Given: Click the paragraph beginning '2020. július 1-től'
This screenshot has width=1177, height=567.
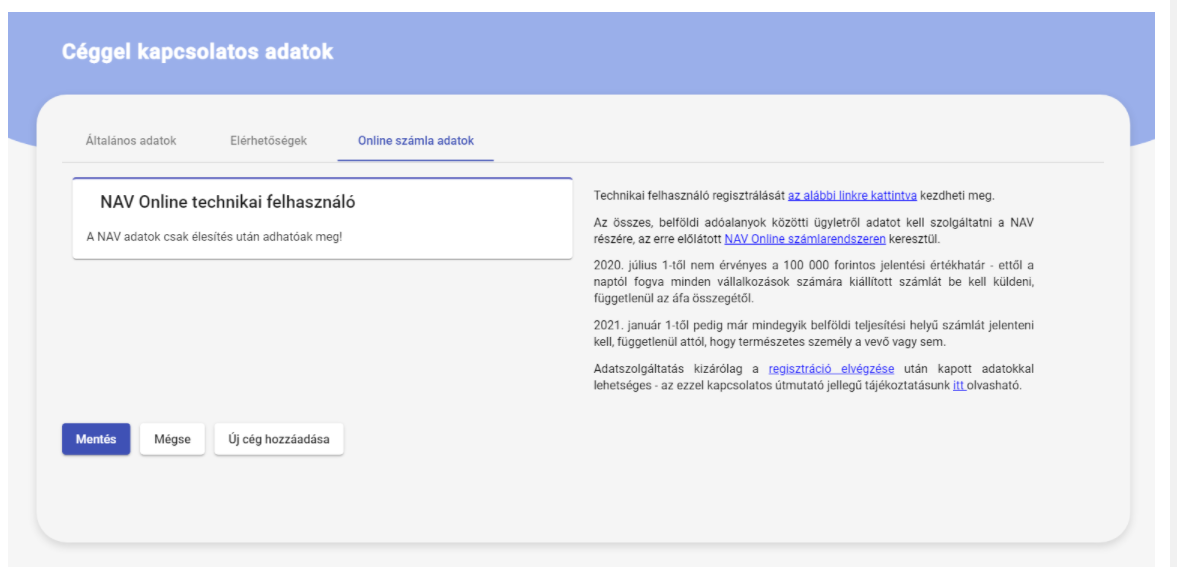Looking at the screenshot, I should coord(816,282).
